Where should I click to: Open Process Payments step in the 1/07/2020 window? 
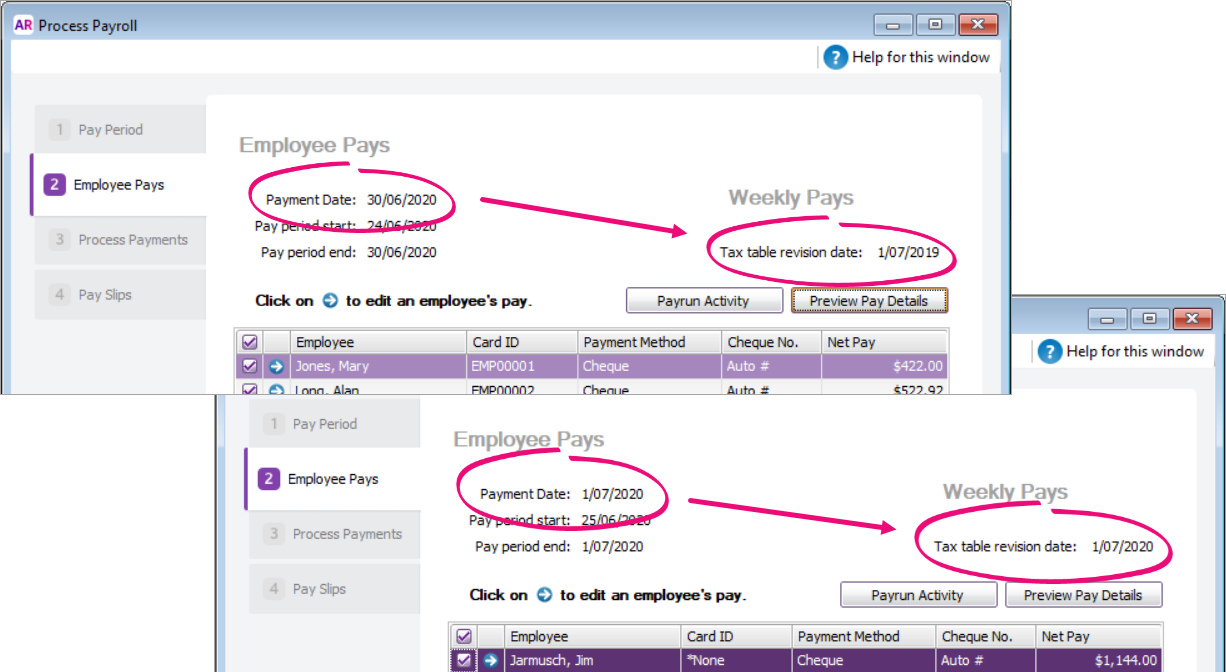(334, 534)
